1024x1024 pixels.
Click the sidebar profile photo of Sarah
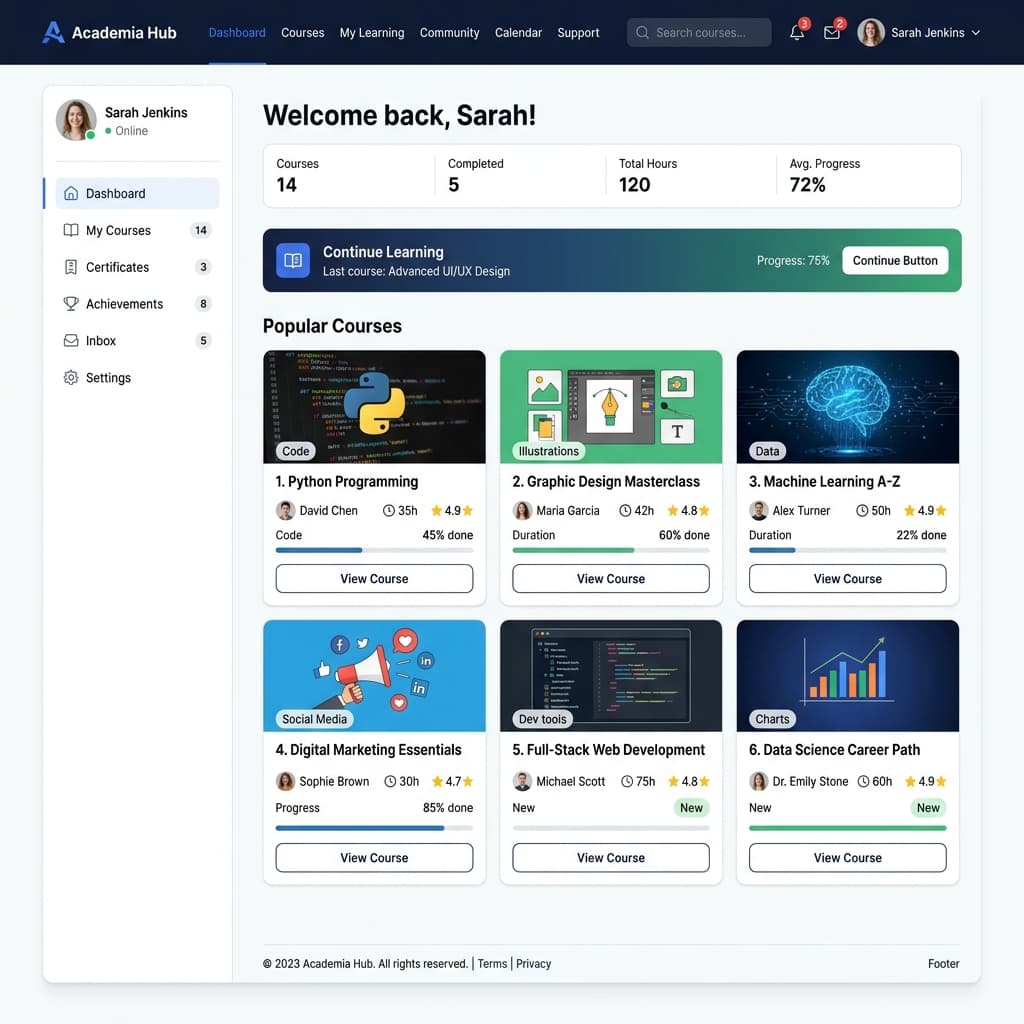(76, 120)
